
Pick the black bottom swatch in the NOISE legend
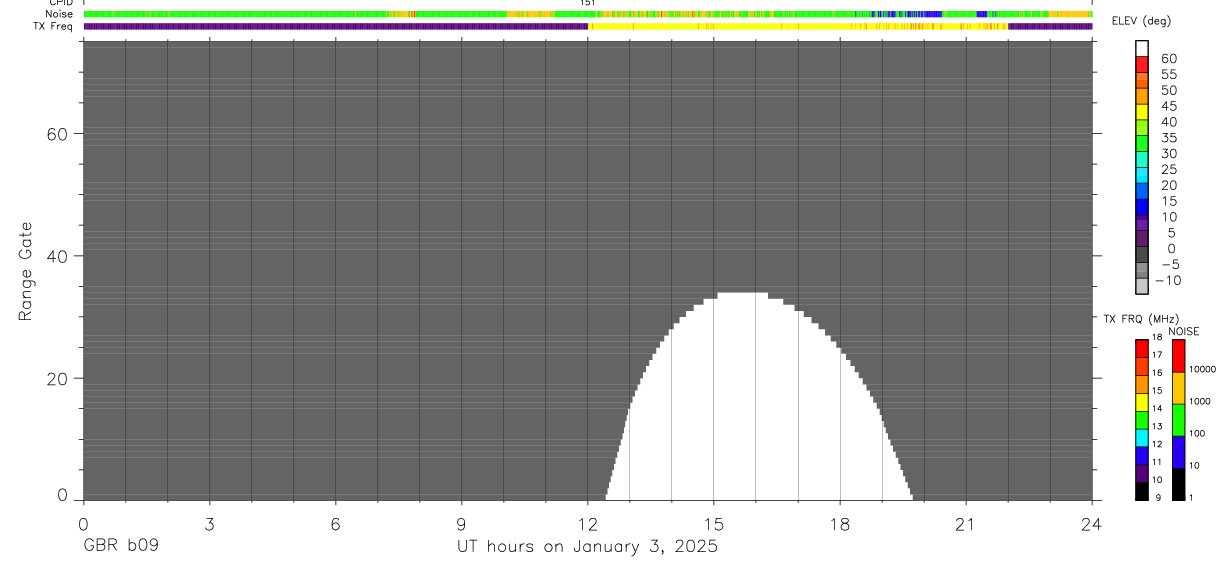click(1178, 484)
